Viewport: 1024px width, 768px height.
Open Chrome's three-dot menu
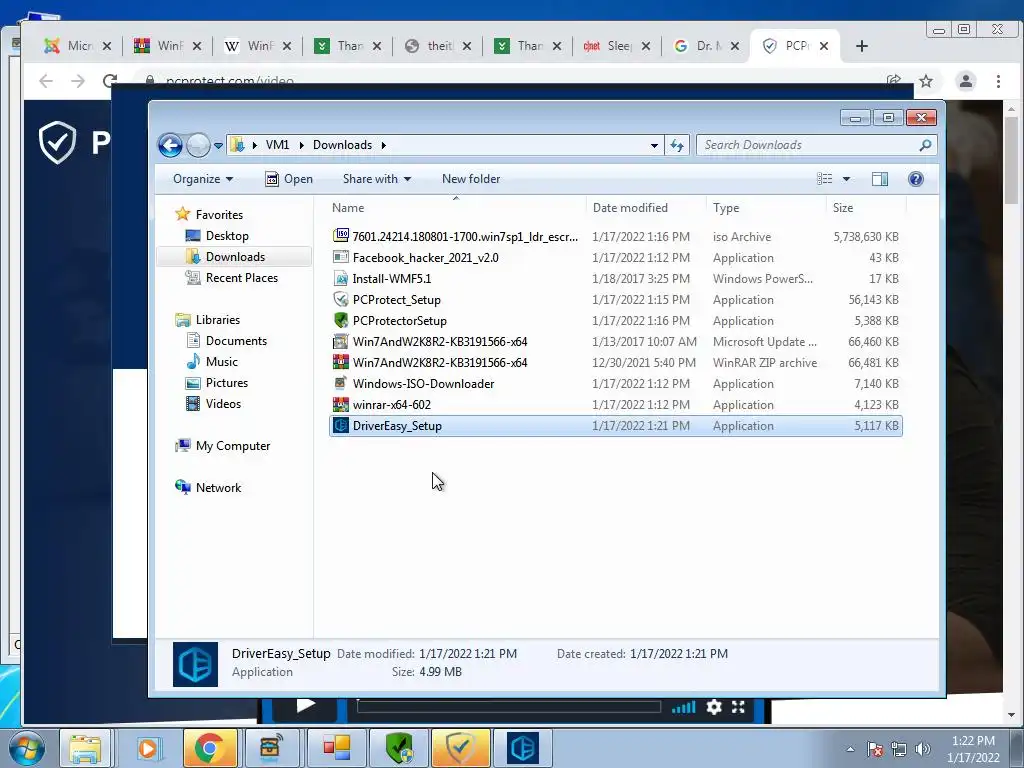click(998, 81)
